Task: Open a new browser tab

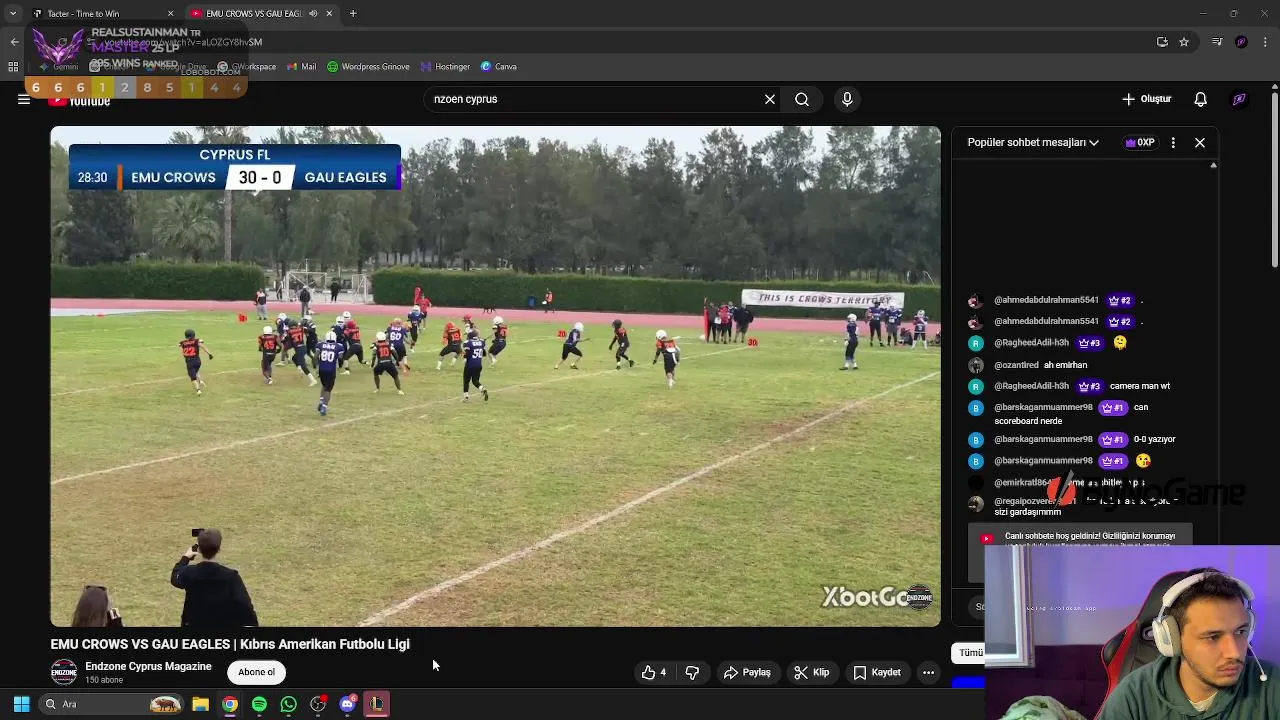Action: (x=353, y=13)
